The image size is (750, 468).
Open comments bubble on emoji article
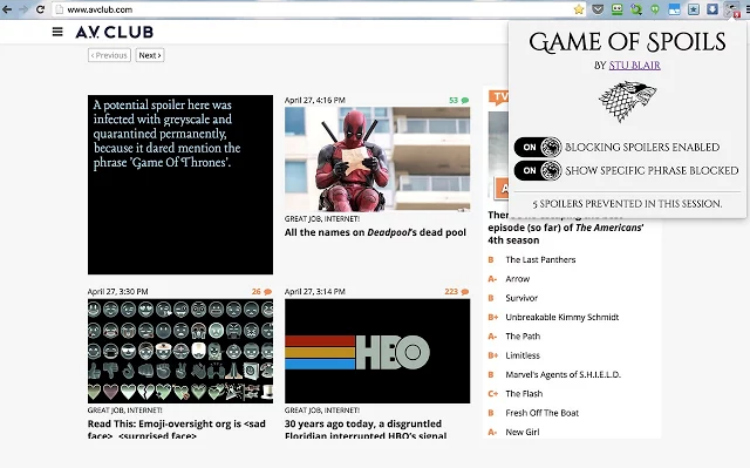tap(268, 292)
